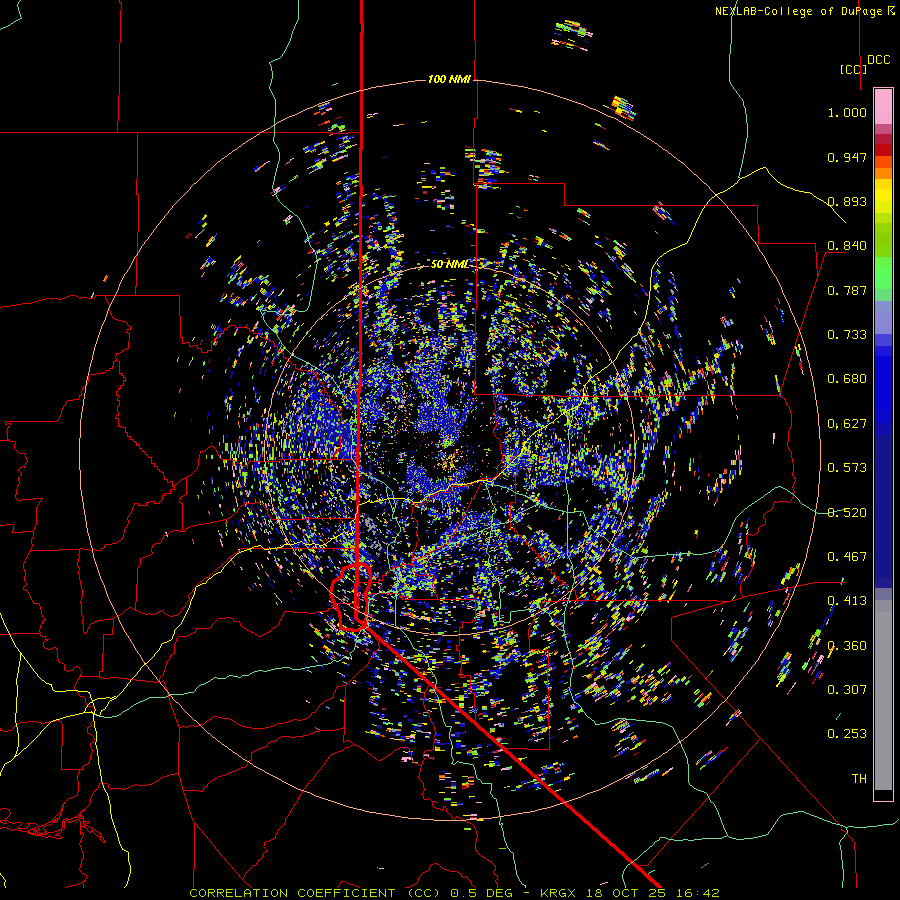The height and width of the screenshot is (900, 900).
Task: Click the 0.467 scale value
Action: point(847,557)
